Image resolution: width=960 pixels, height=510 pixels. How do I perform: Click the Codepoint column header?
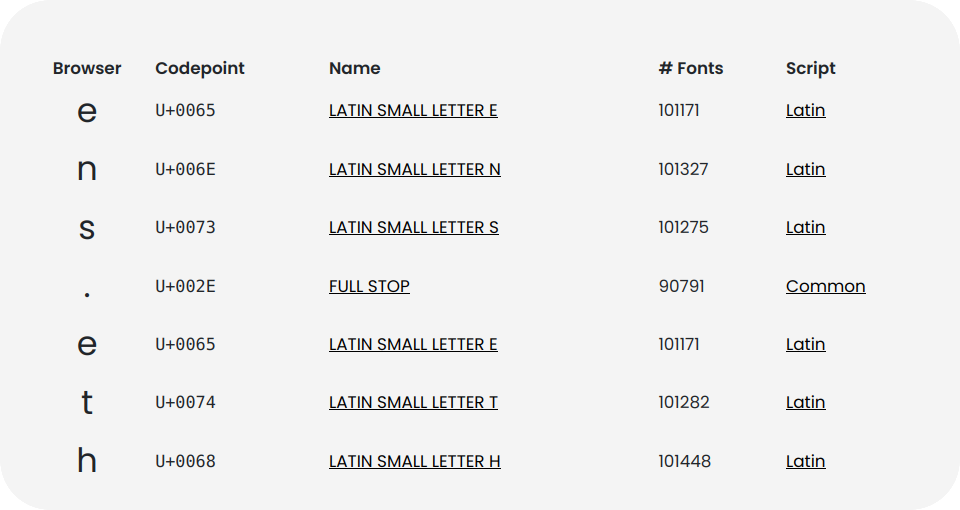[x=200, y=68]
